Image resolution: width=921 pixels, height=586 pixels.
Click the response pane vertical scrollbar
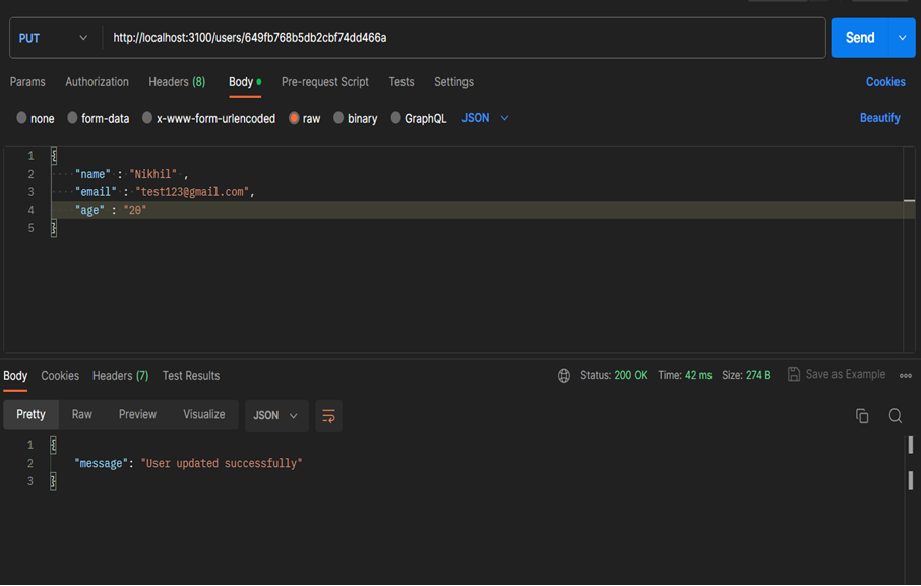point(910,463)
